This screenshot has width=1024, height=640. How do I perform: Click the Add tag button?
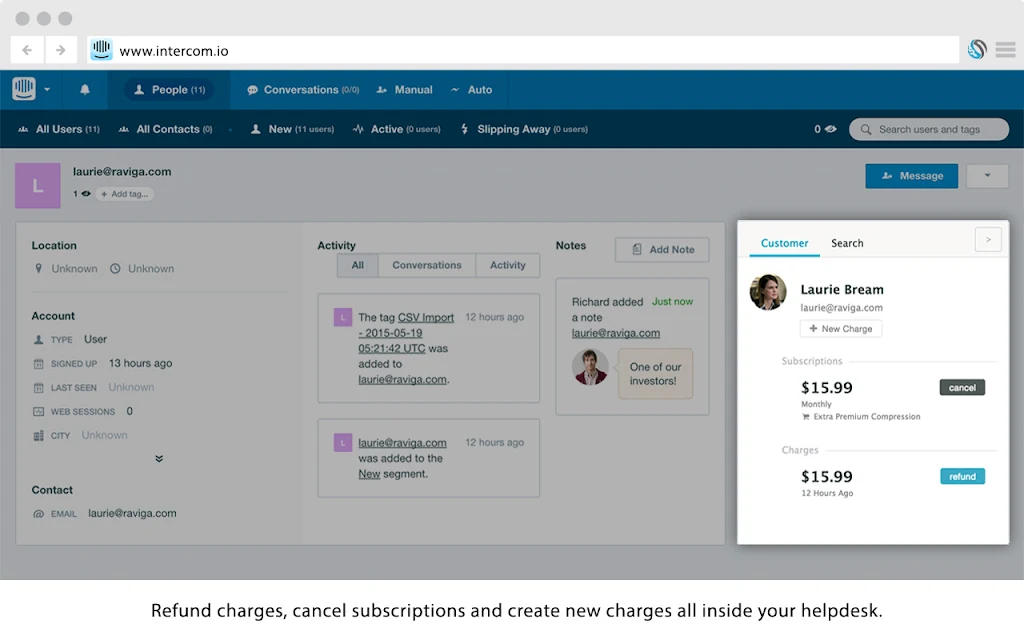(125, 194)
